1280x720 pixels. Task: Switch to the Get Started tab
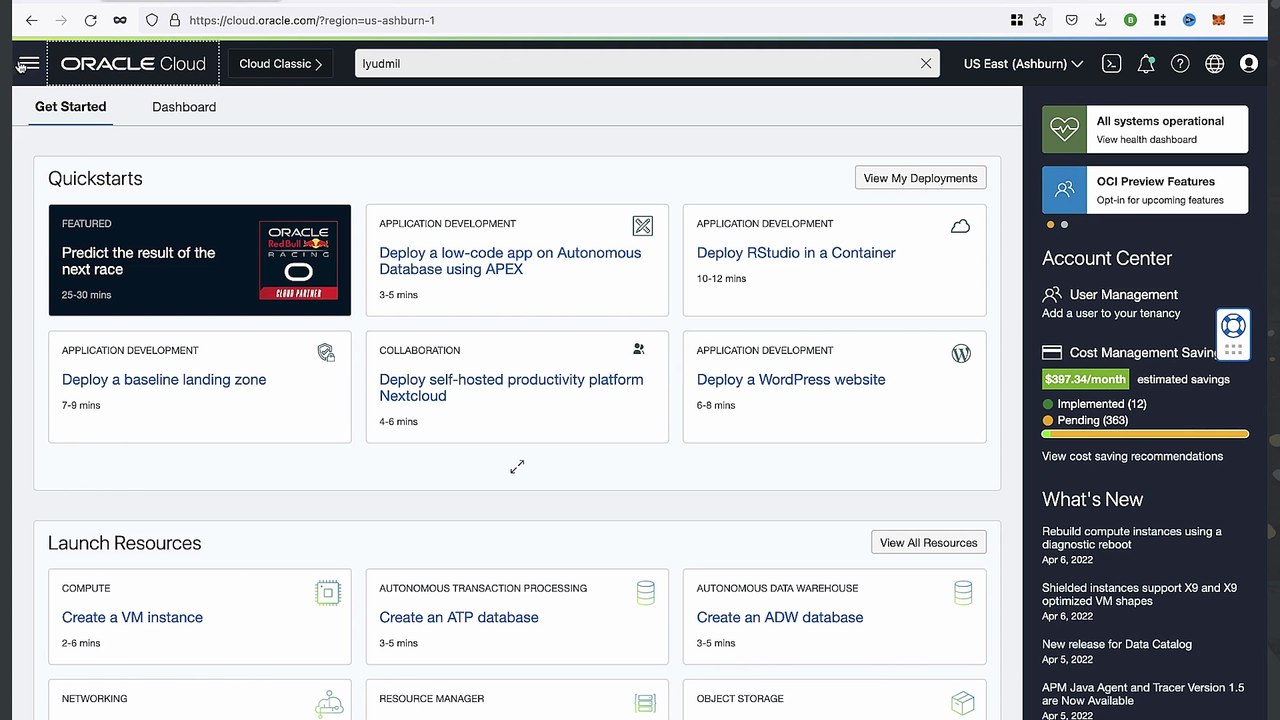pyautogui.click(x=70, y=106)
